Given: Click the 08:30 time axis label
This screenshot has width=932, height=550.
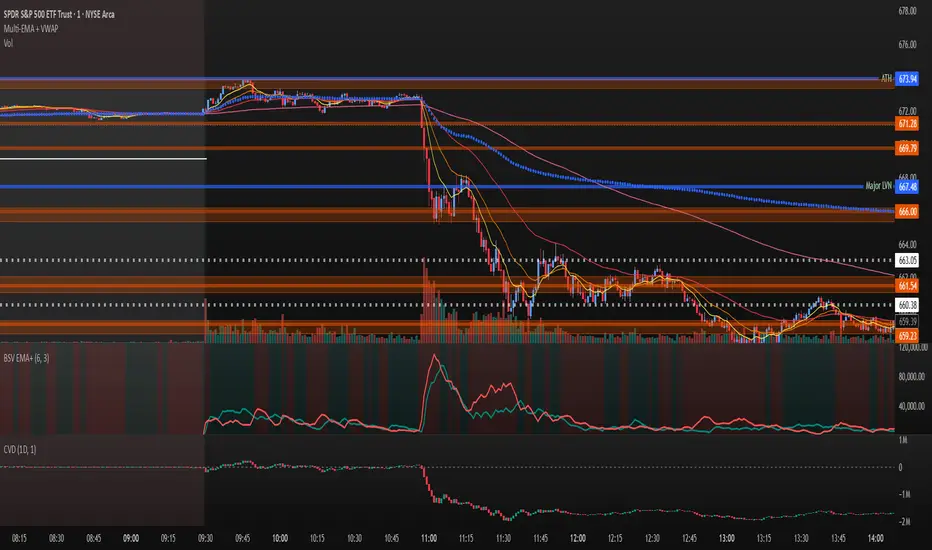Looking at the screenshot, I should point(56,538).
